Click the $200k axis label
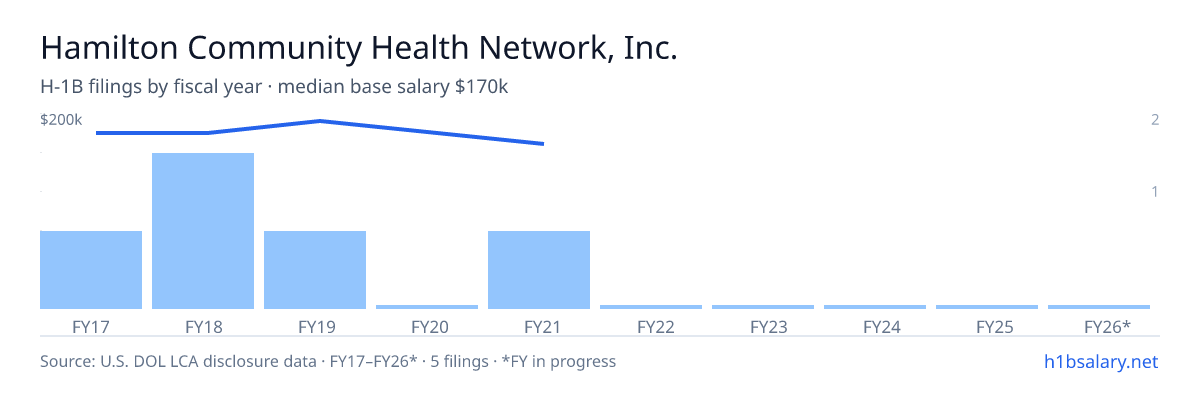 pyautogui.click(x=61, y=120)
